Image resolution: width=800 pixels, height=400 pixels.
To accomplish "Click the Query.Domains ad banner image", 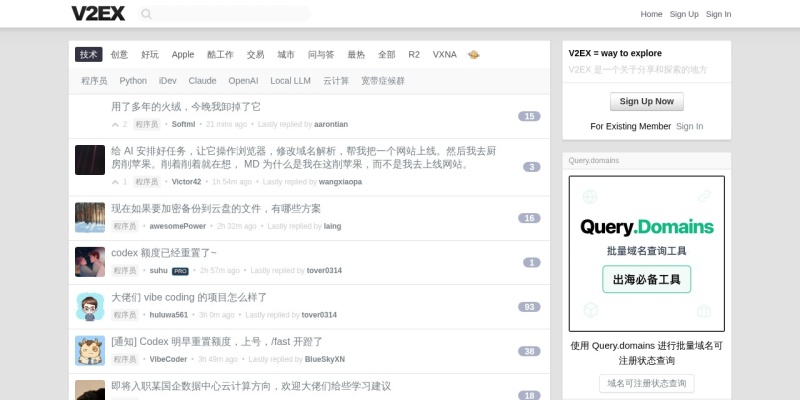I will coord(646,254).
